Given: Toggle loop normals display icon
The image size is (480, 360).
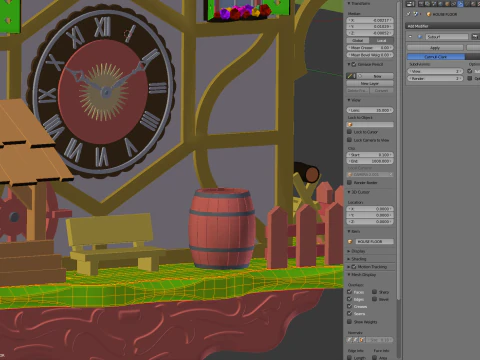Looking at the screenshot, I should [x=356, y=340].
